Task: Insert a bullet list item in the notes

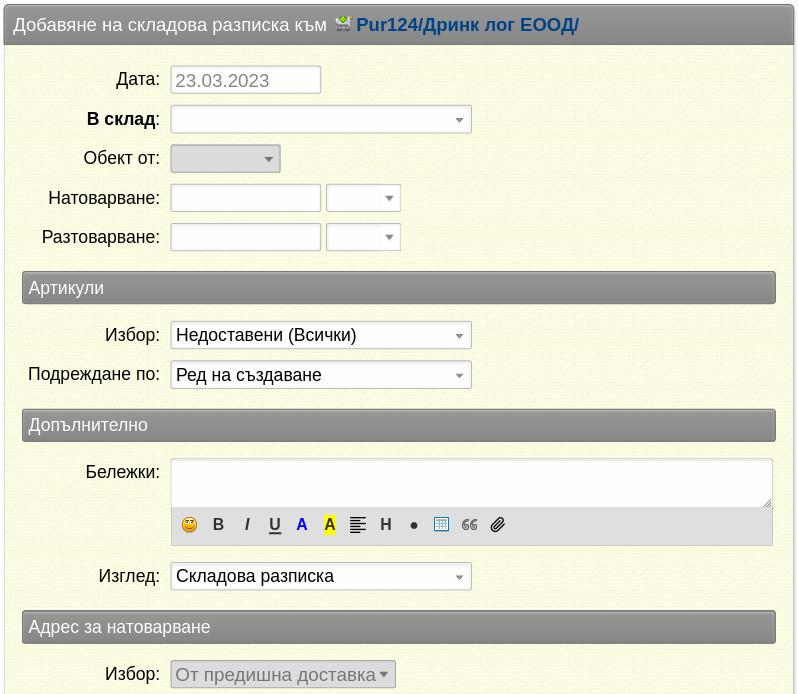Action: (414, 526)
